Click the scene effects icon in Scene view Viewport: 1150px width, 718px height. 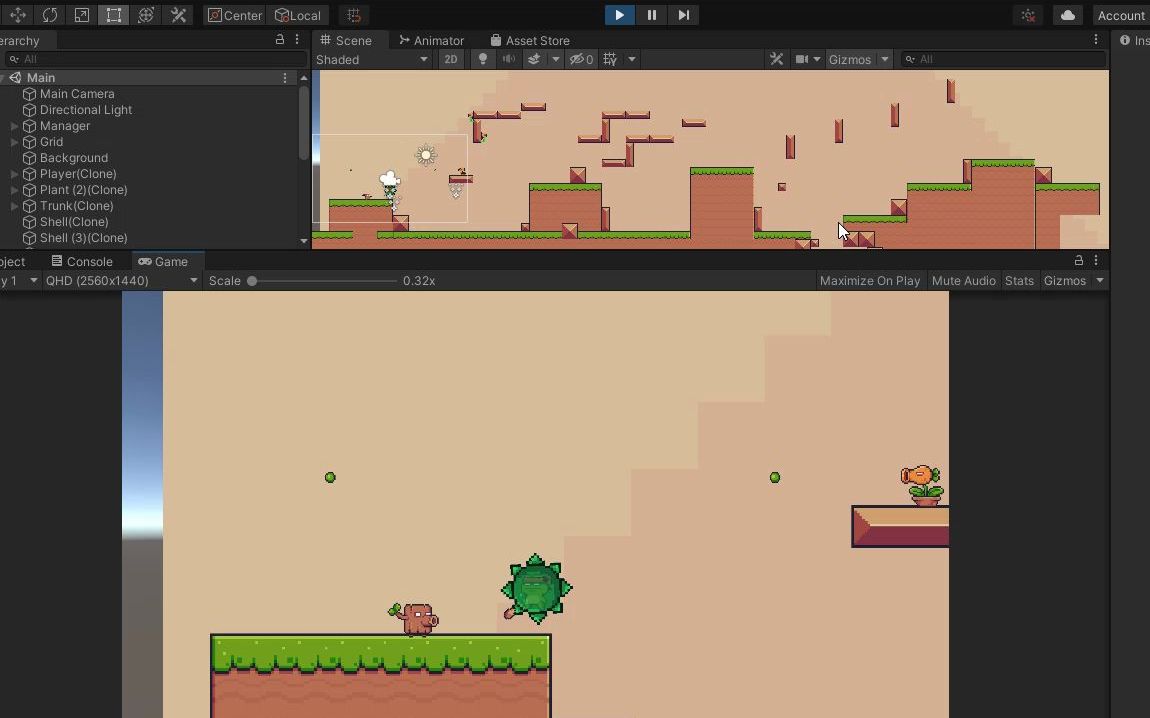(536, 59)
